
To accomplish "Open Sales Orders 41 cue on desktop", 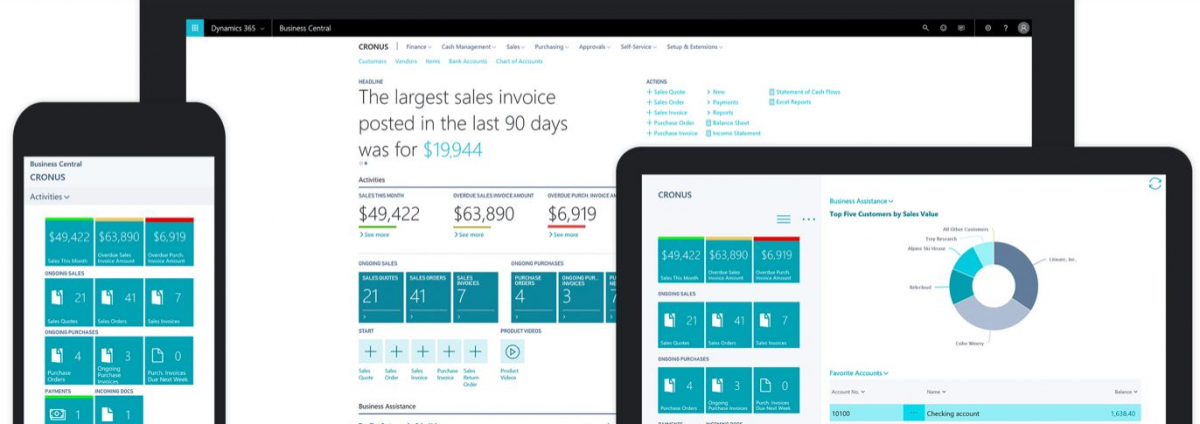I will pyautogui.click(x=428, y=296).
